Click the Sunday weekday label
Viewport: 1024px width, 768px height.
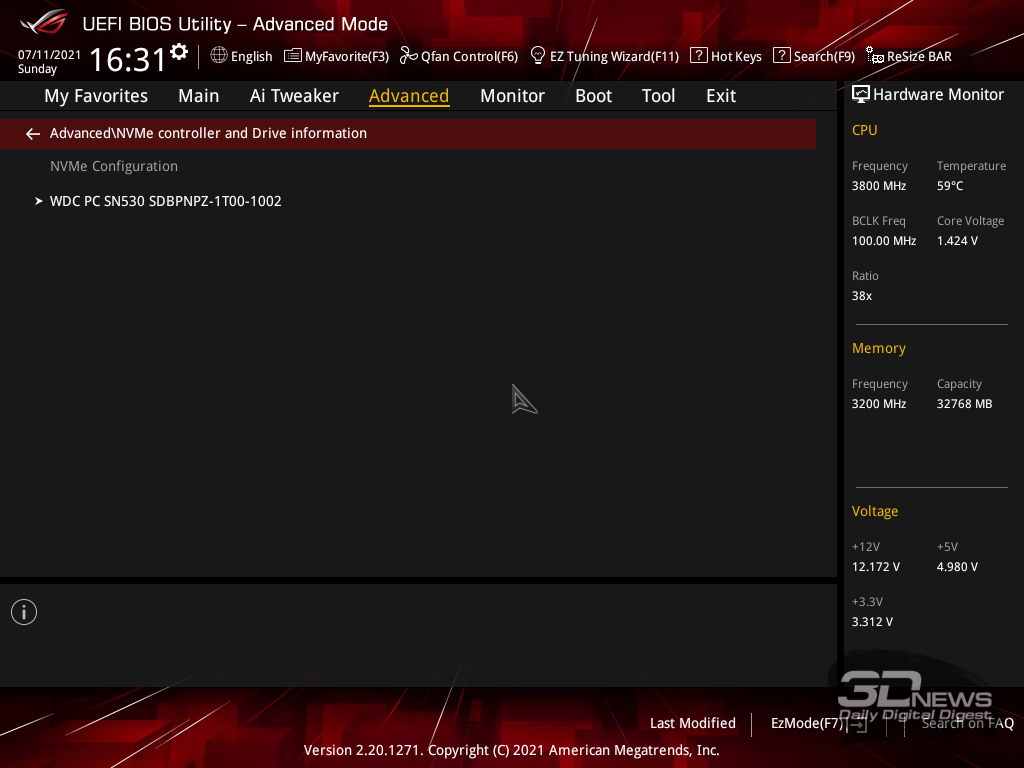(x=37, y=69)
